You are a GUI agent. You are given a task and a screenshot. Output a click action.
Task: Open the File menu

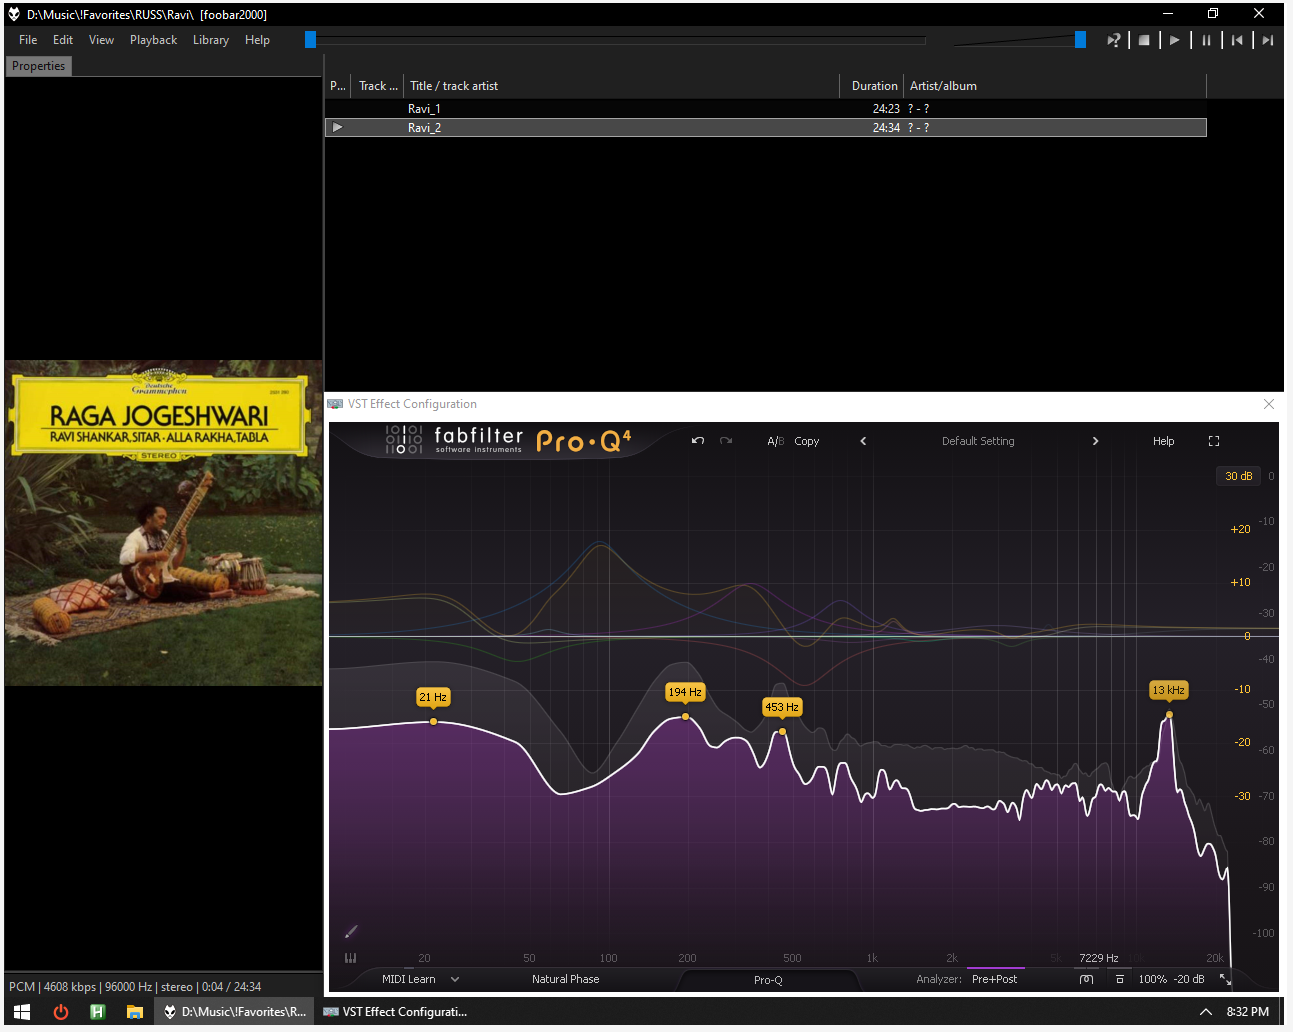click(28, 40)
